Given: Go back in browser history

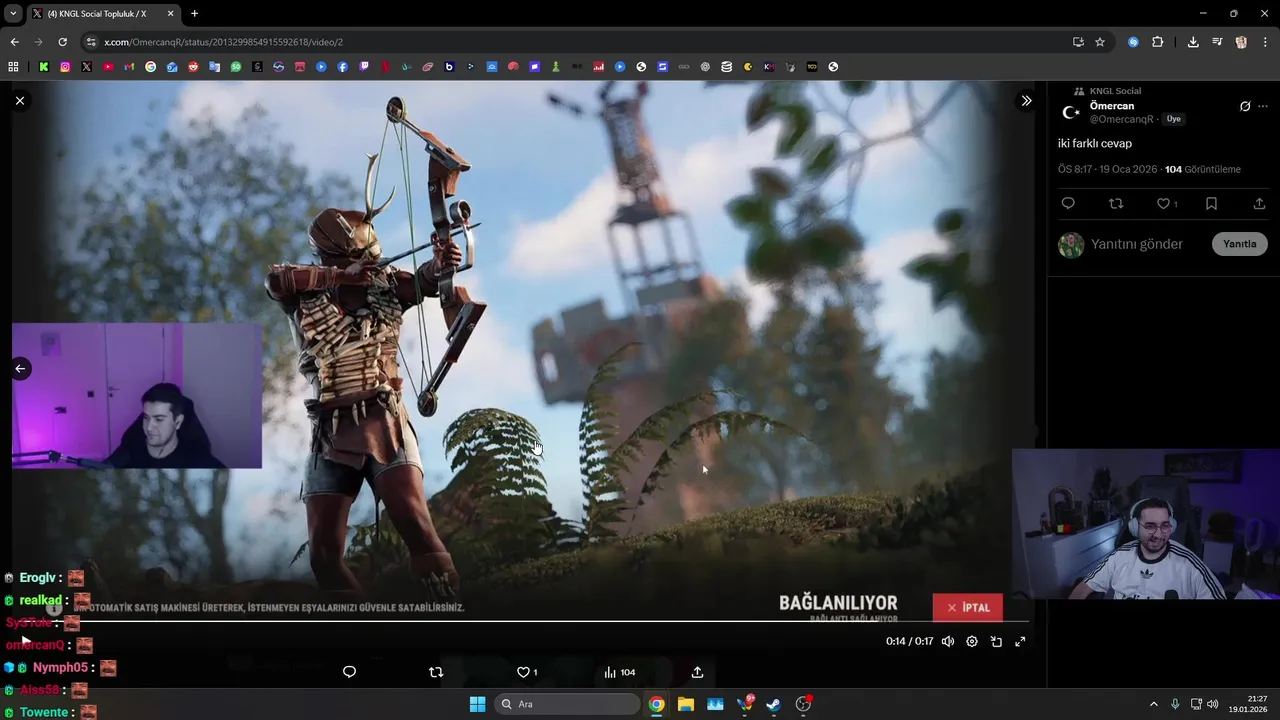Looking at the screenshot, I should point(14,42).
